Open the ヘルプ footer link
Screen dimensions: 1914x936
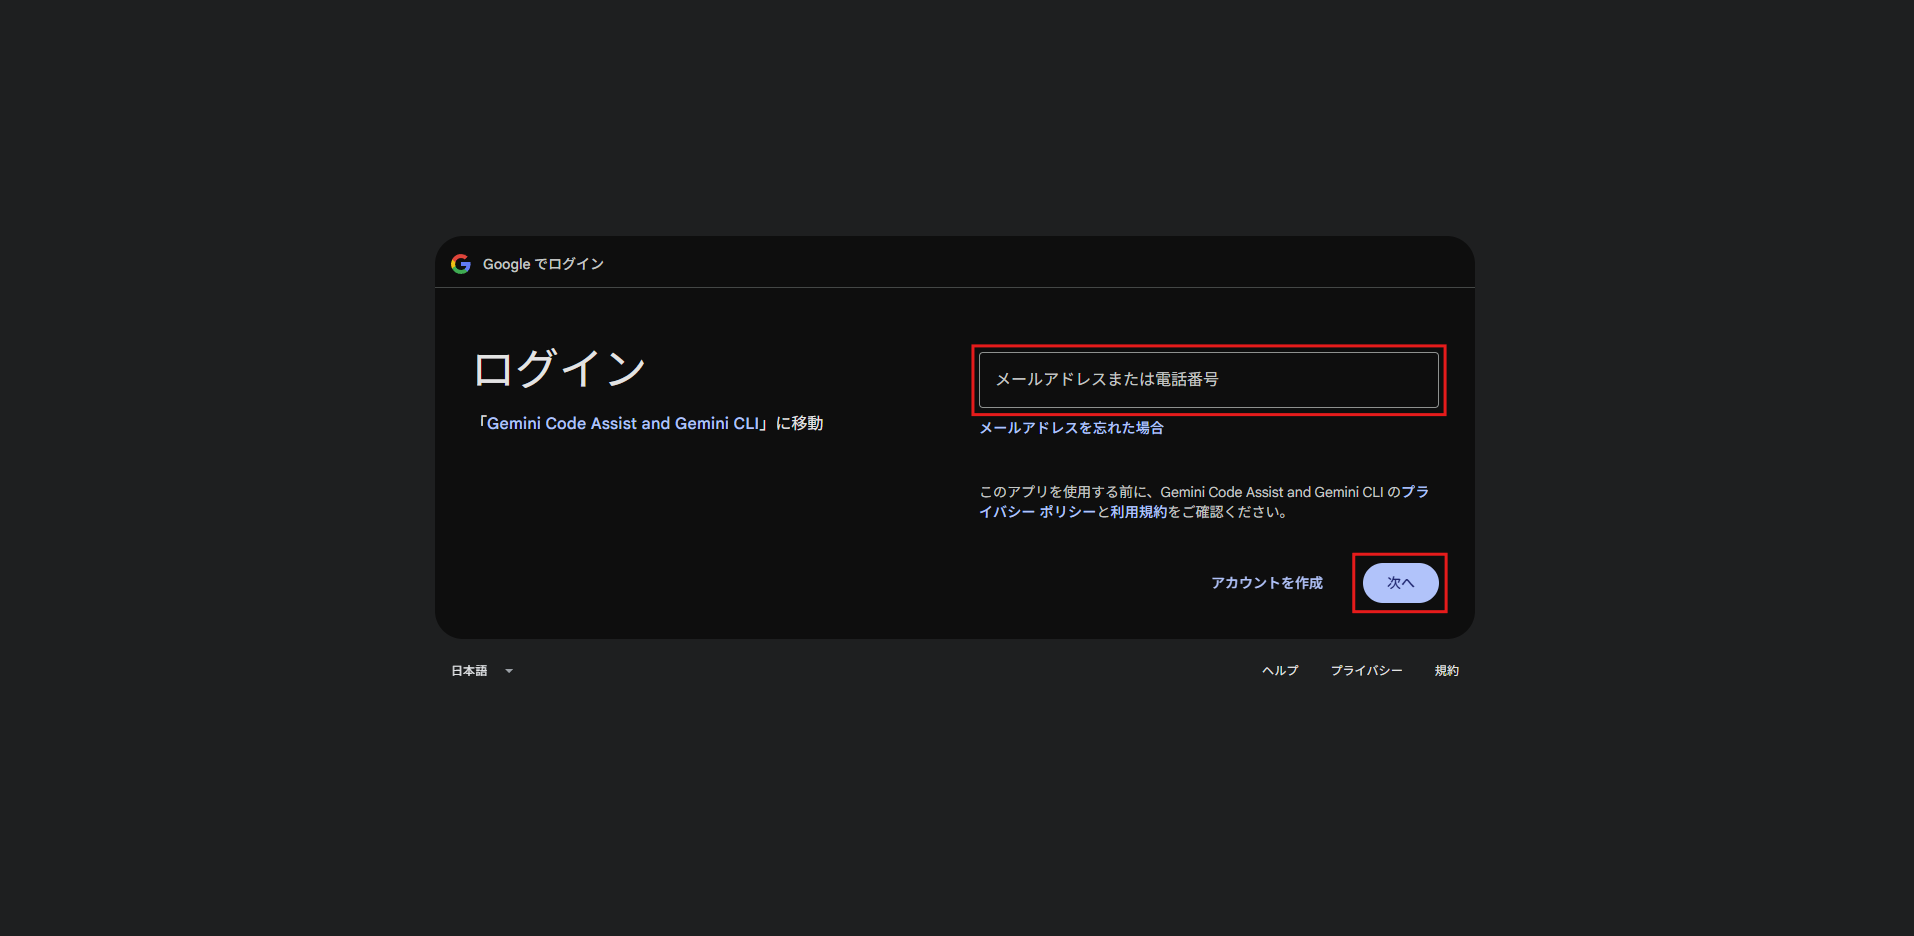(x=1280, y=671)
